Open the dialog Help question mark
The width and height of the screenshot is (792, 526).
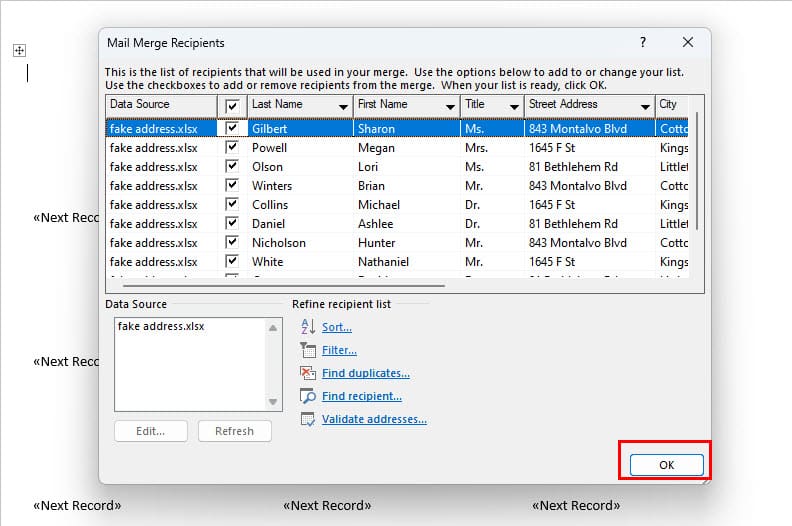click(x=642, y=42)
